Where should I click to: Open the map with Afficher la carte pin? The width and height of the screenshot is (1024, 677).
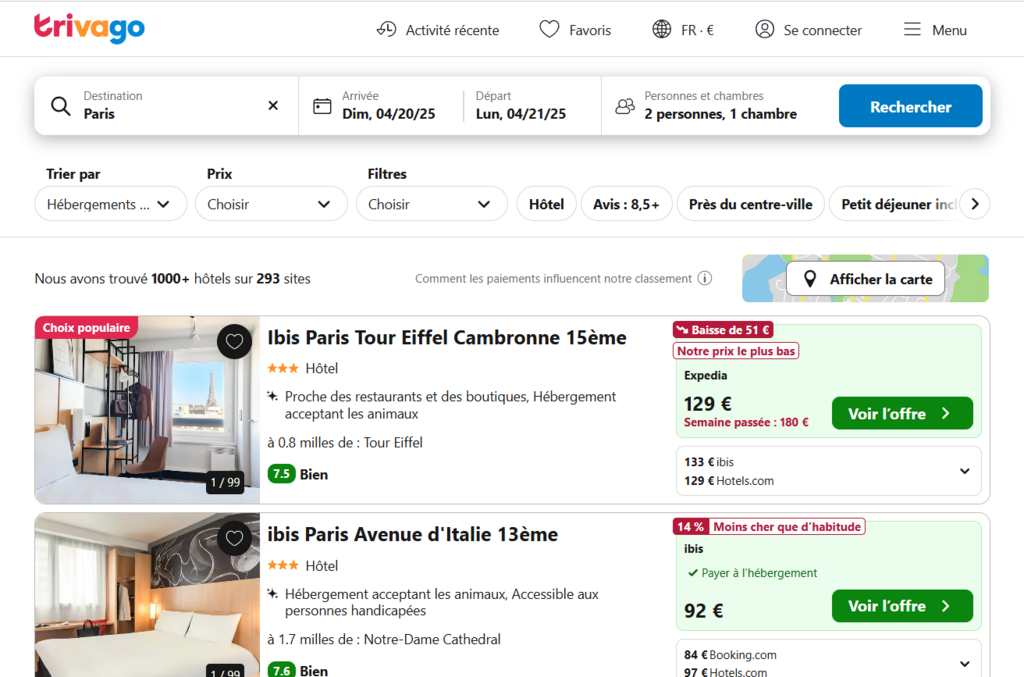pos(810,279)
